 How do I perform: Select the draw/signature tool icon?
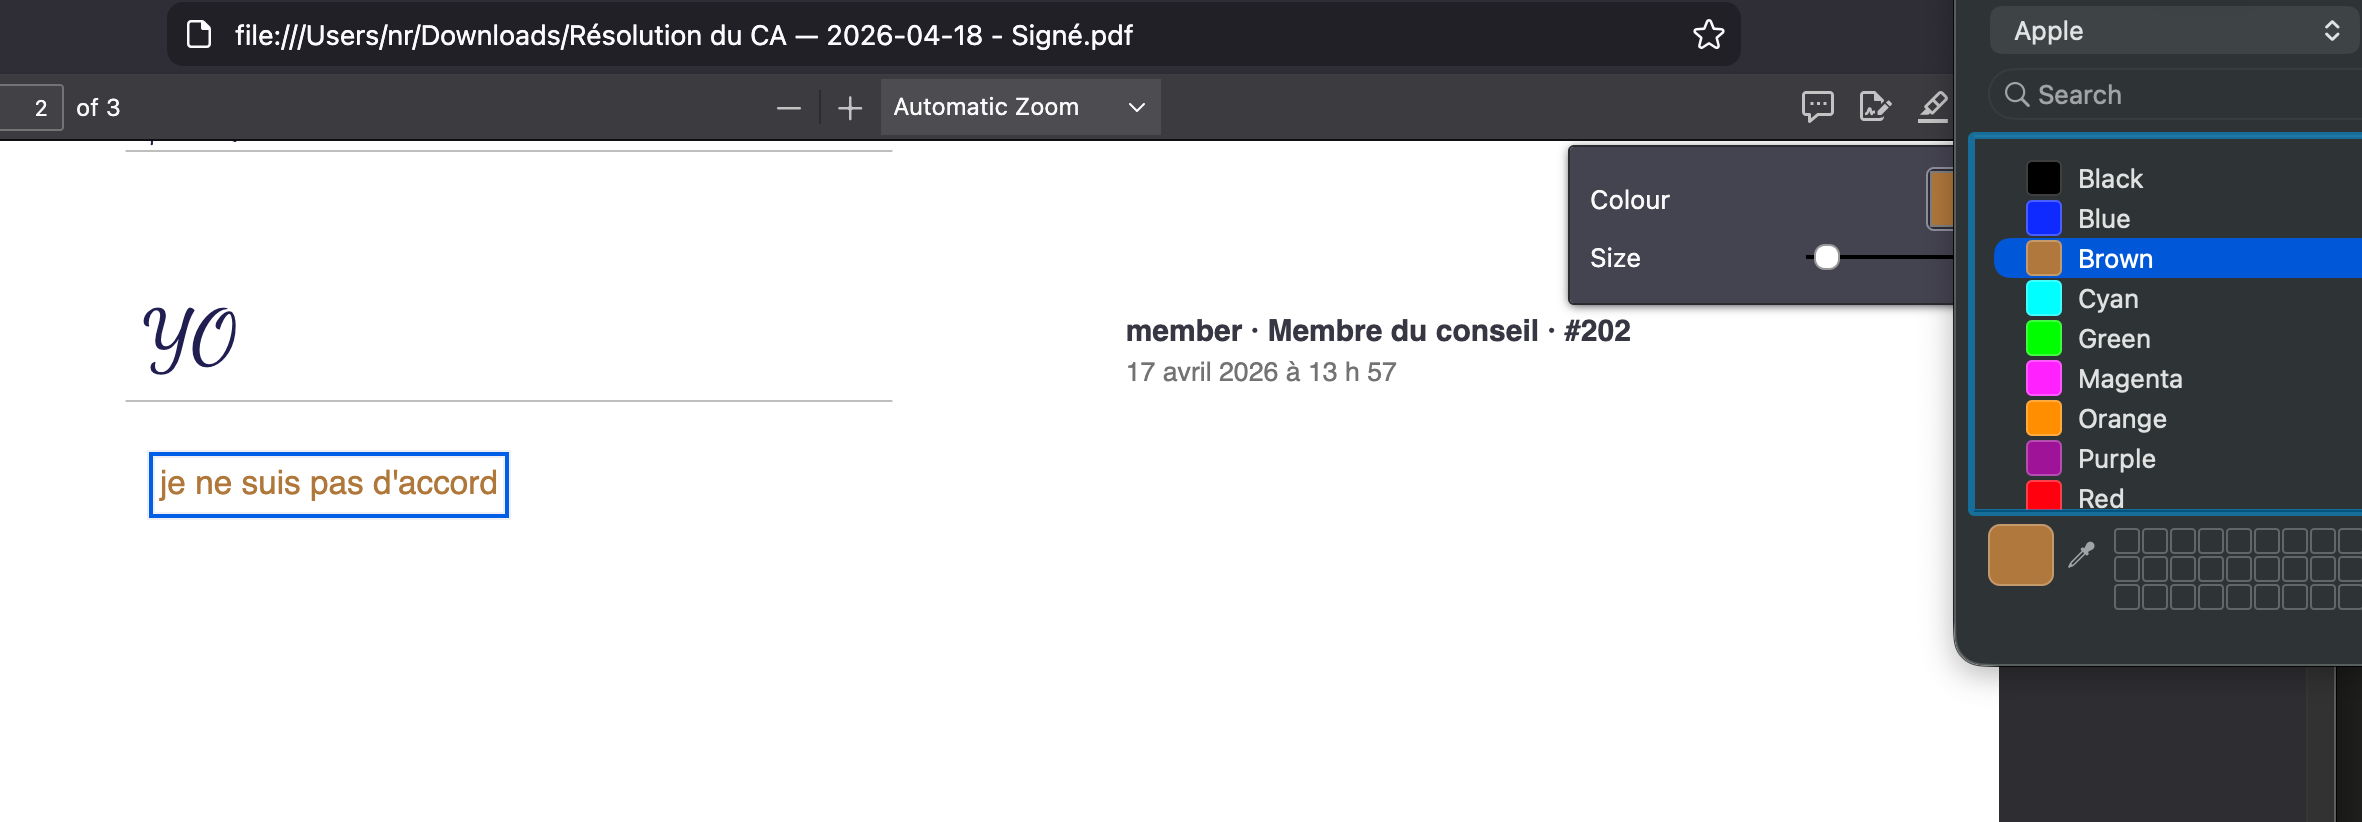pyautogui.click(x=1875, y=106)
